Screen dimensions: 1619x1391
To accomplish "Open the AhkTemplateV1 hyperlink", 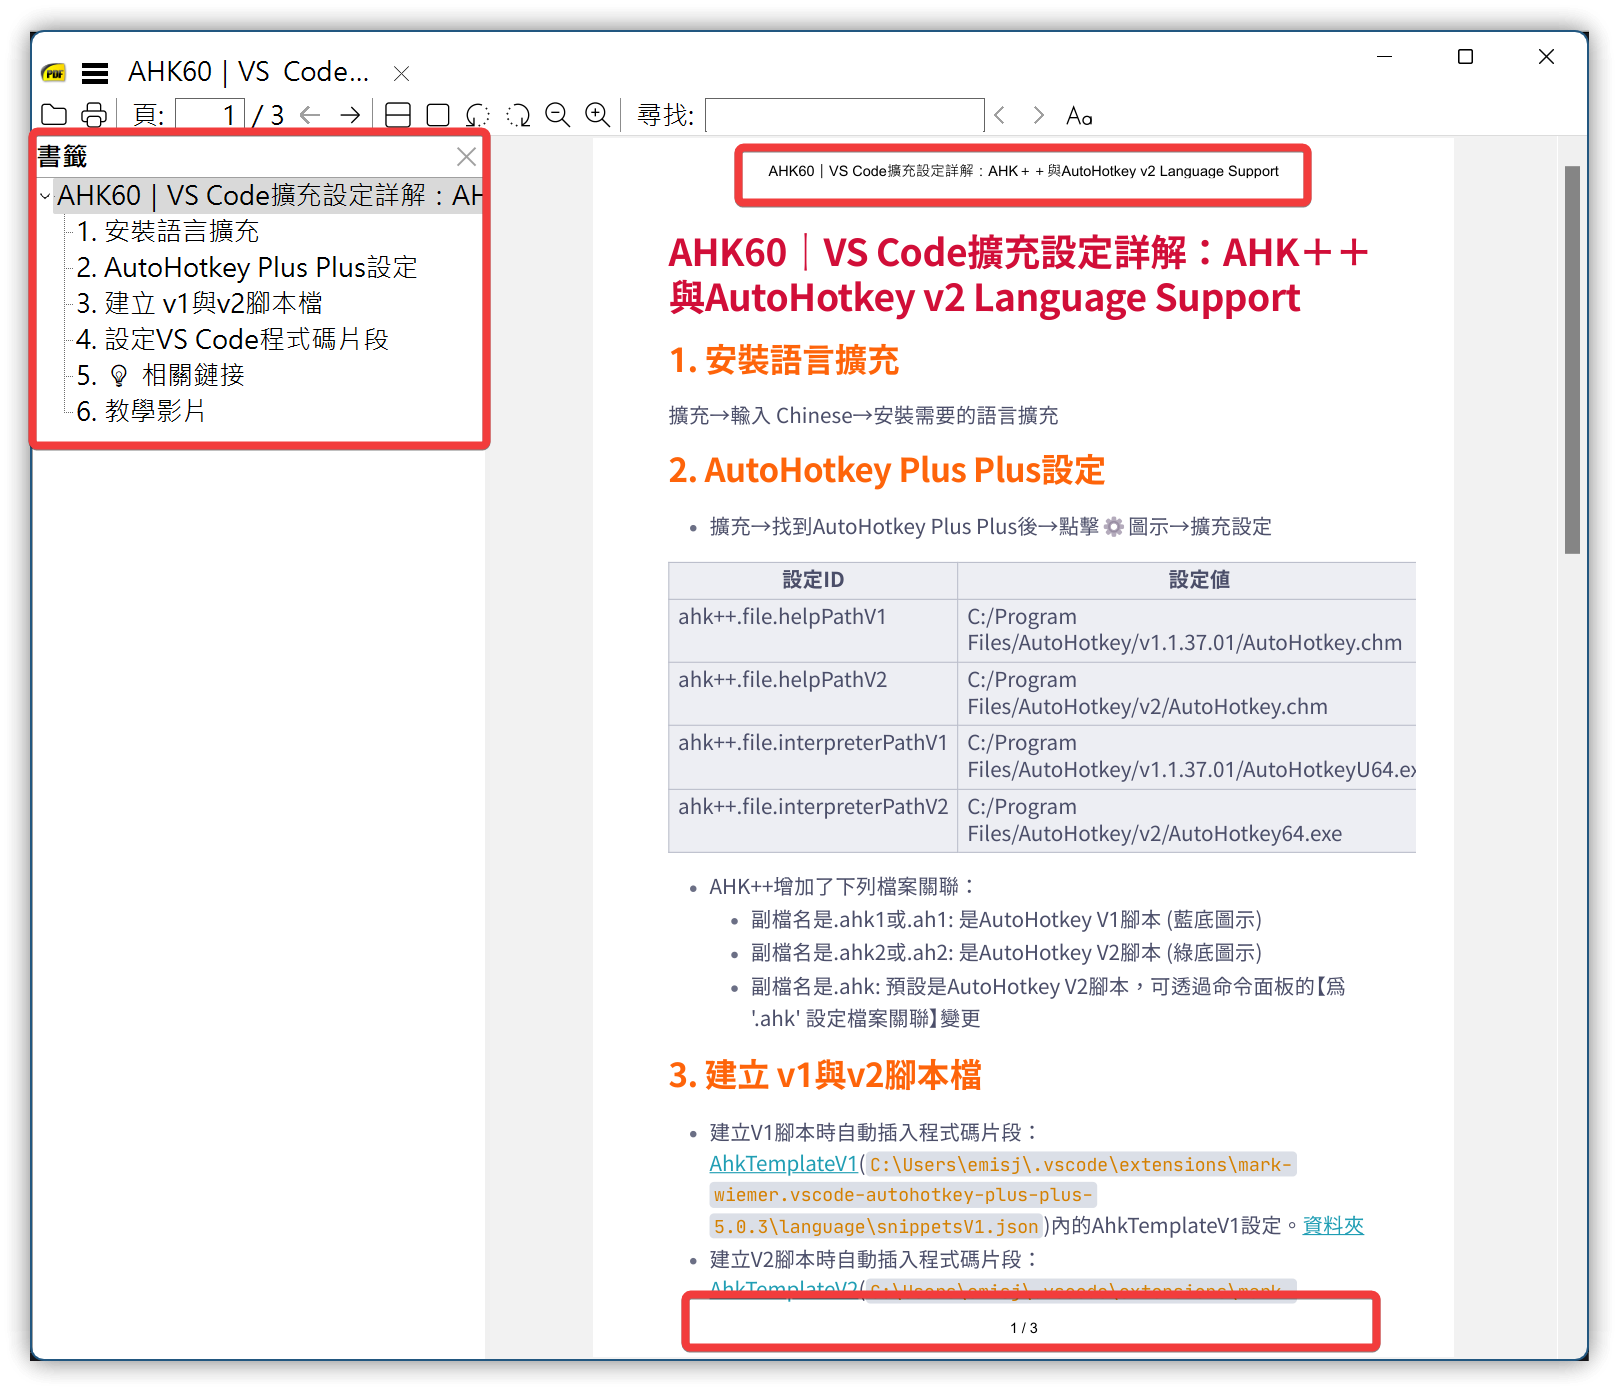I will coord(783,1164).
